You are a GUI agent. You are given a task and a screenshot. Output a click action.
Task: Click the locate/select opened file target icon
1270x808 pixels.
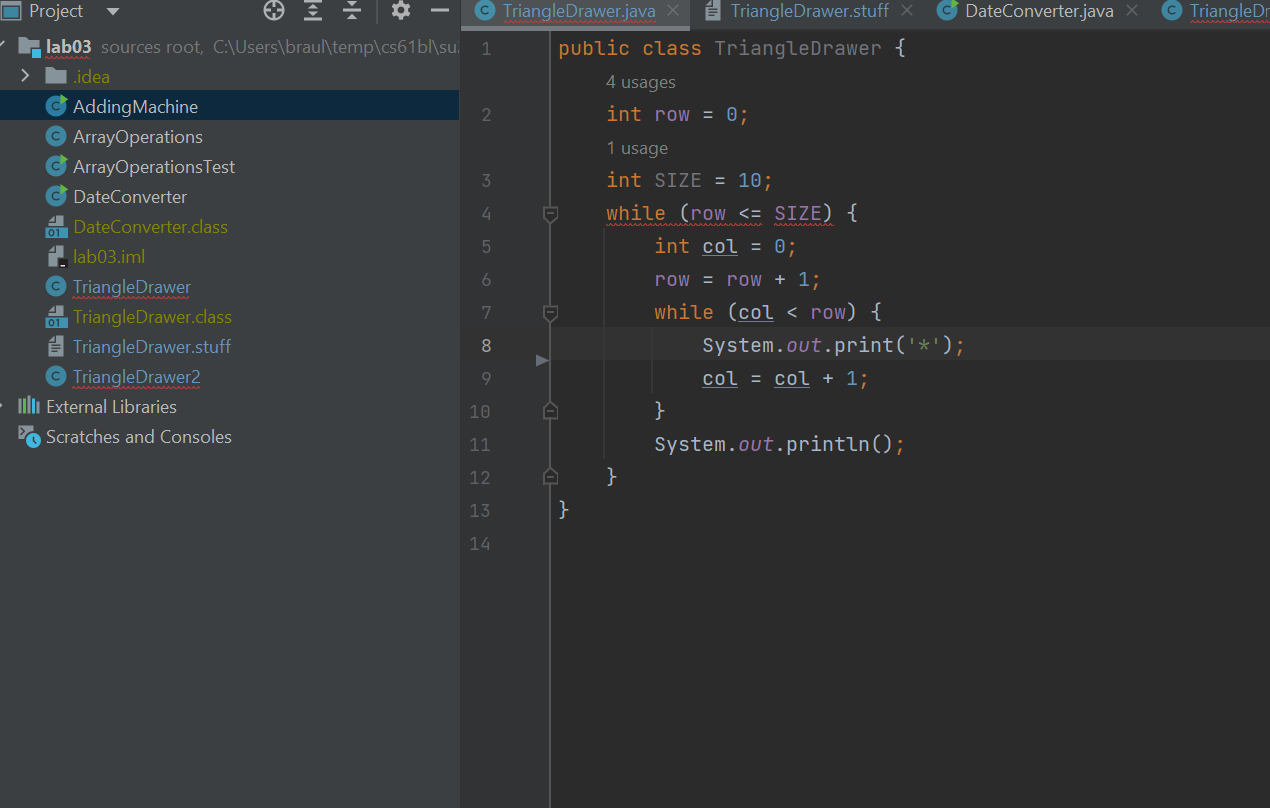(273, 11)
